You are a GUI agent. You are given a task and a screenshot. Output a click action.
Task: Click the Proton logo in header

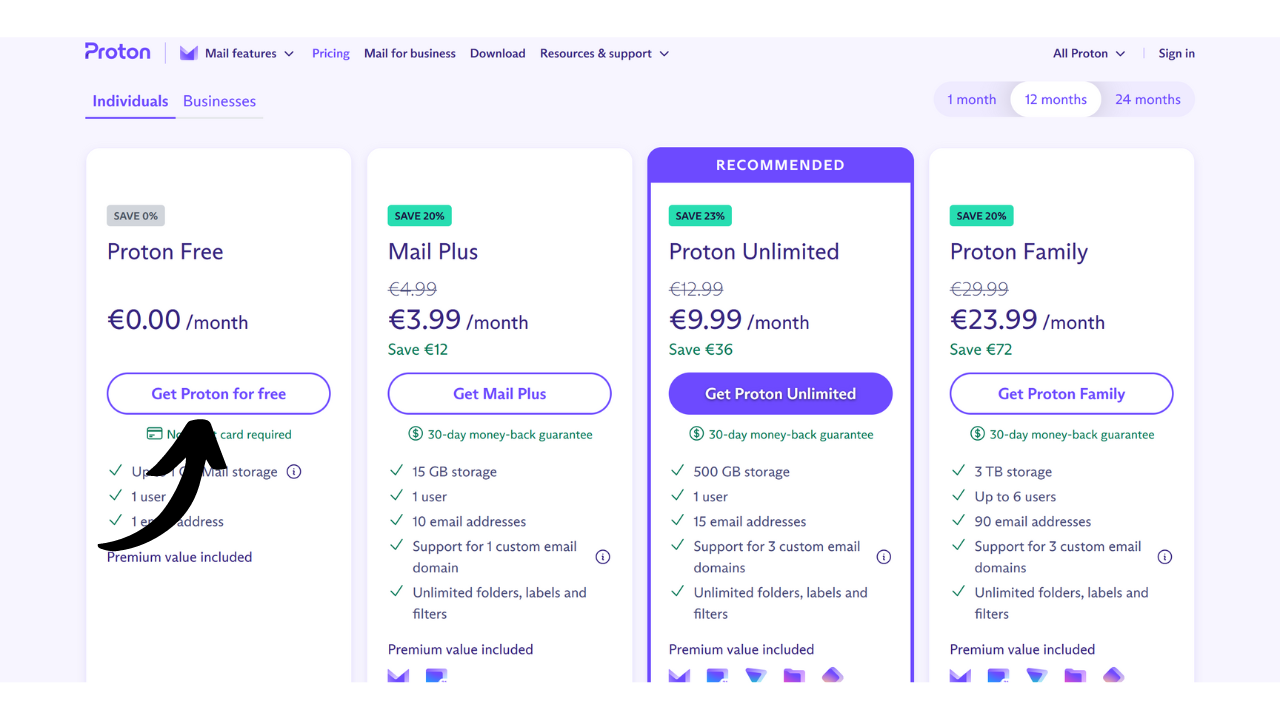point(117,53)
